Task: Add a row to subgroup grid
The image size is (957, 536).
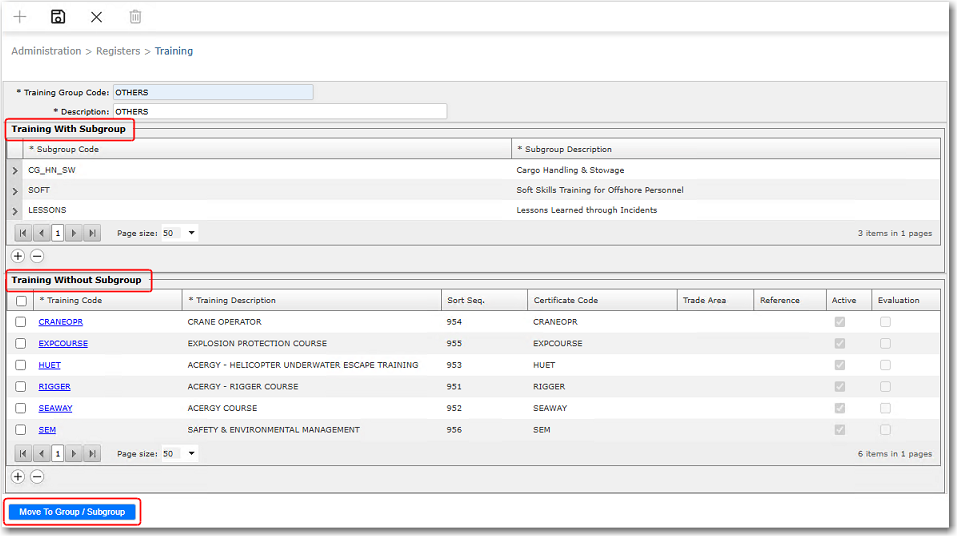Action: pos(18,256)
